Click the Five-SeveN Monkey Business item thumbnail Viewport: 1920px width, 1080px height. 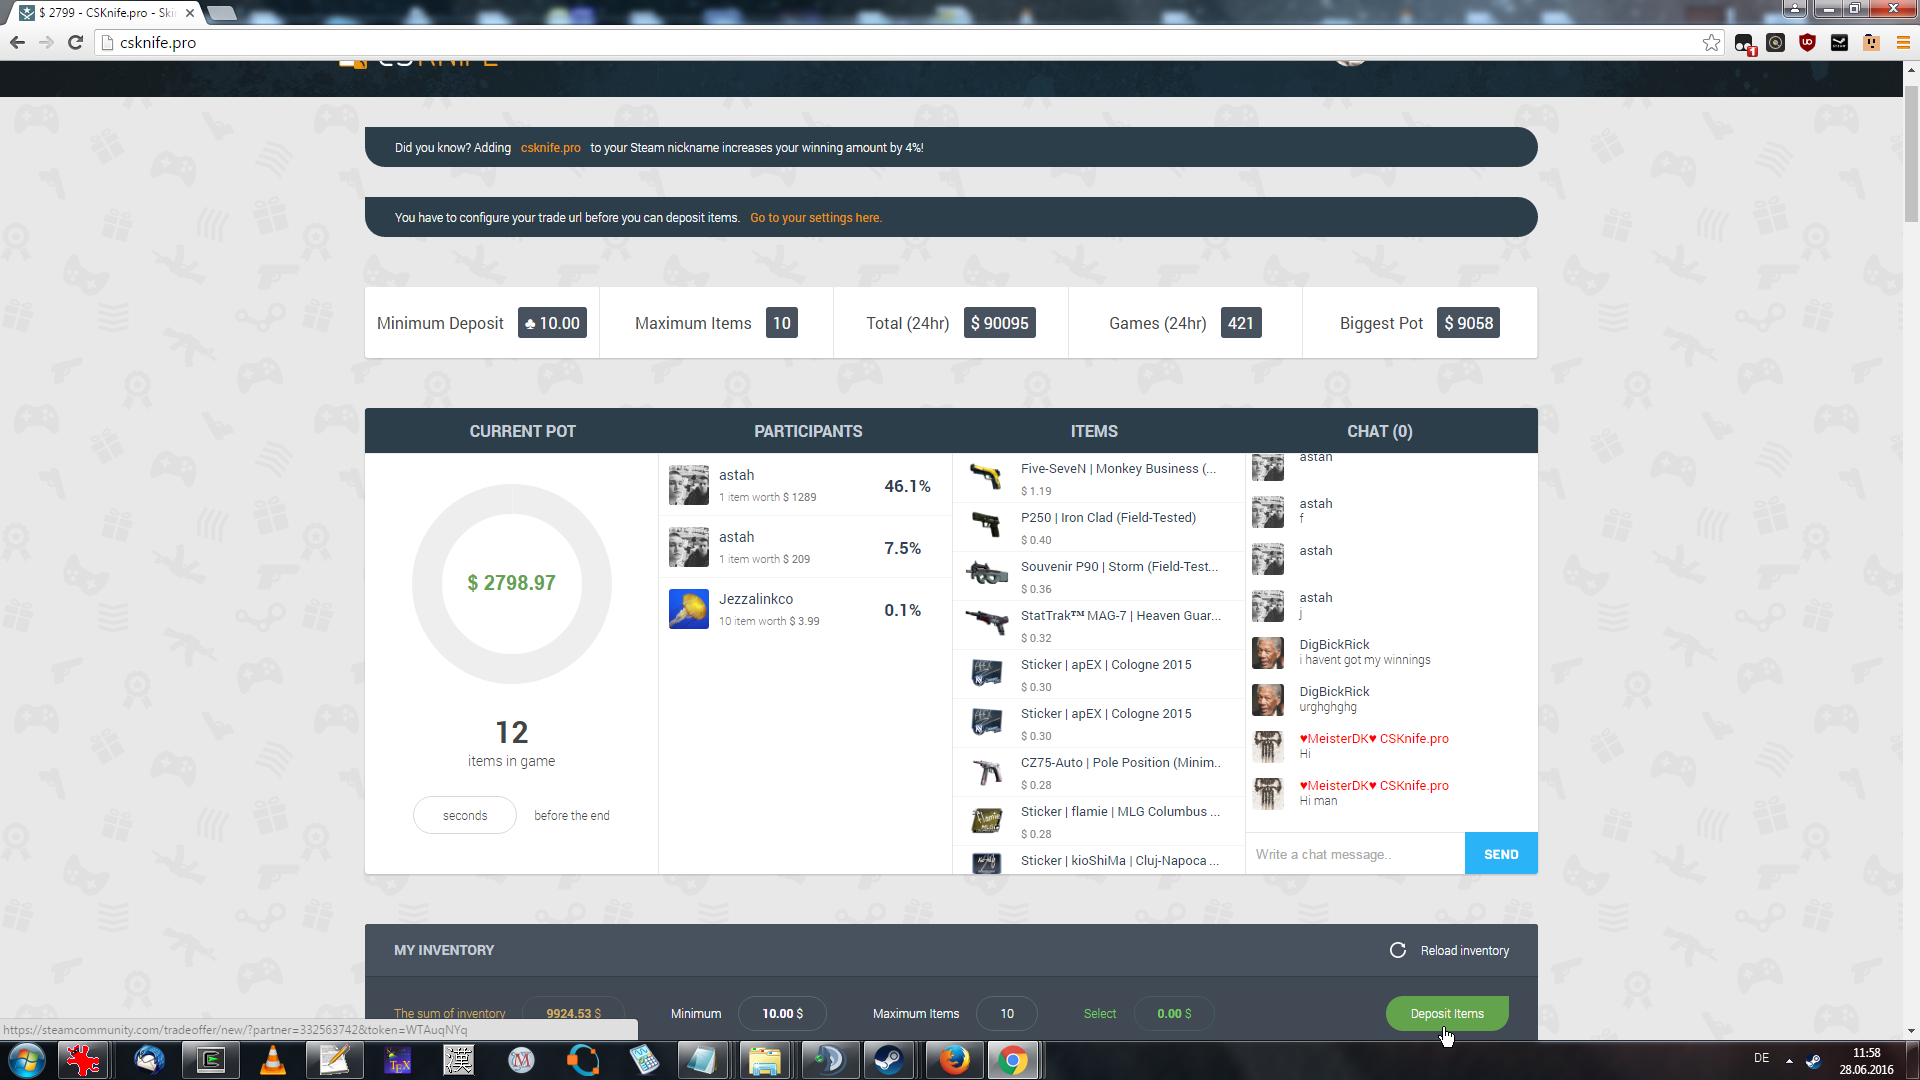(986, 477)
